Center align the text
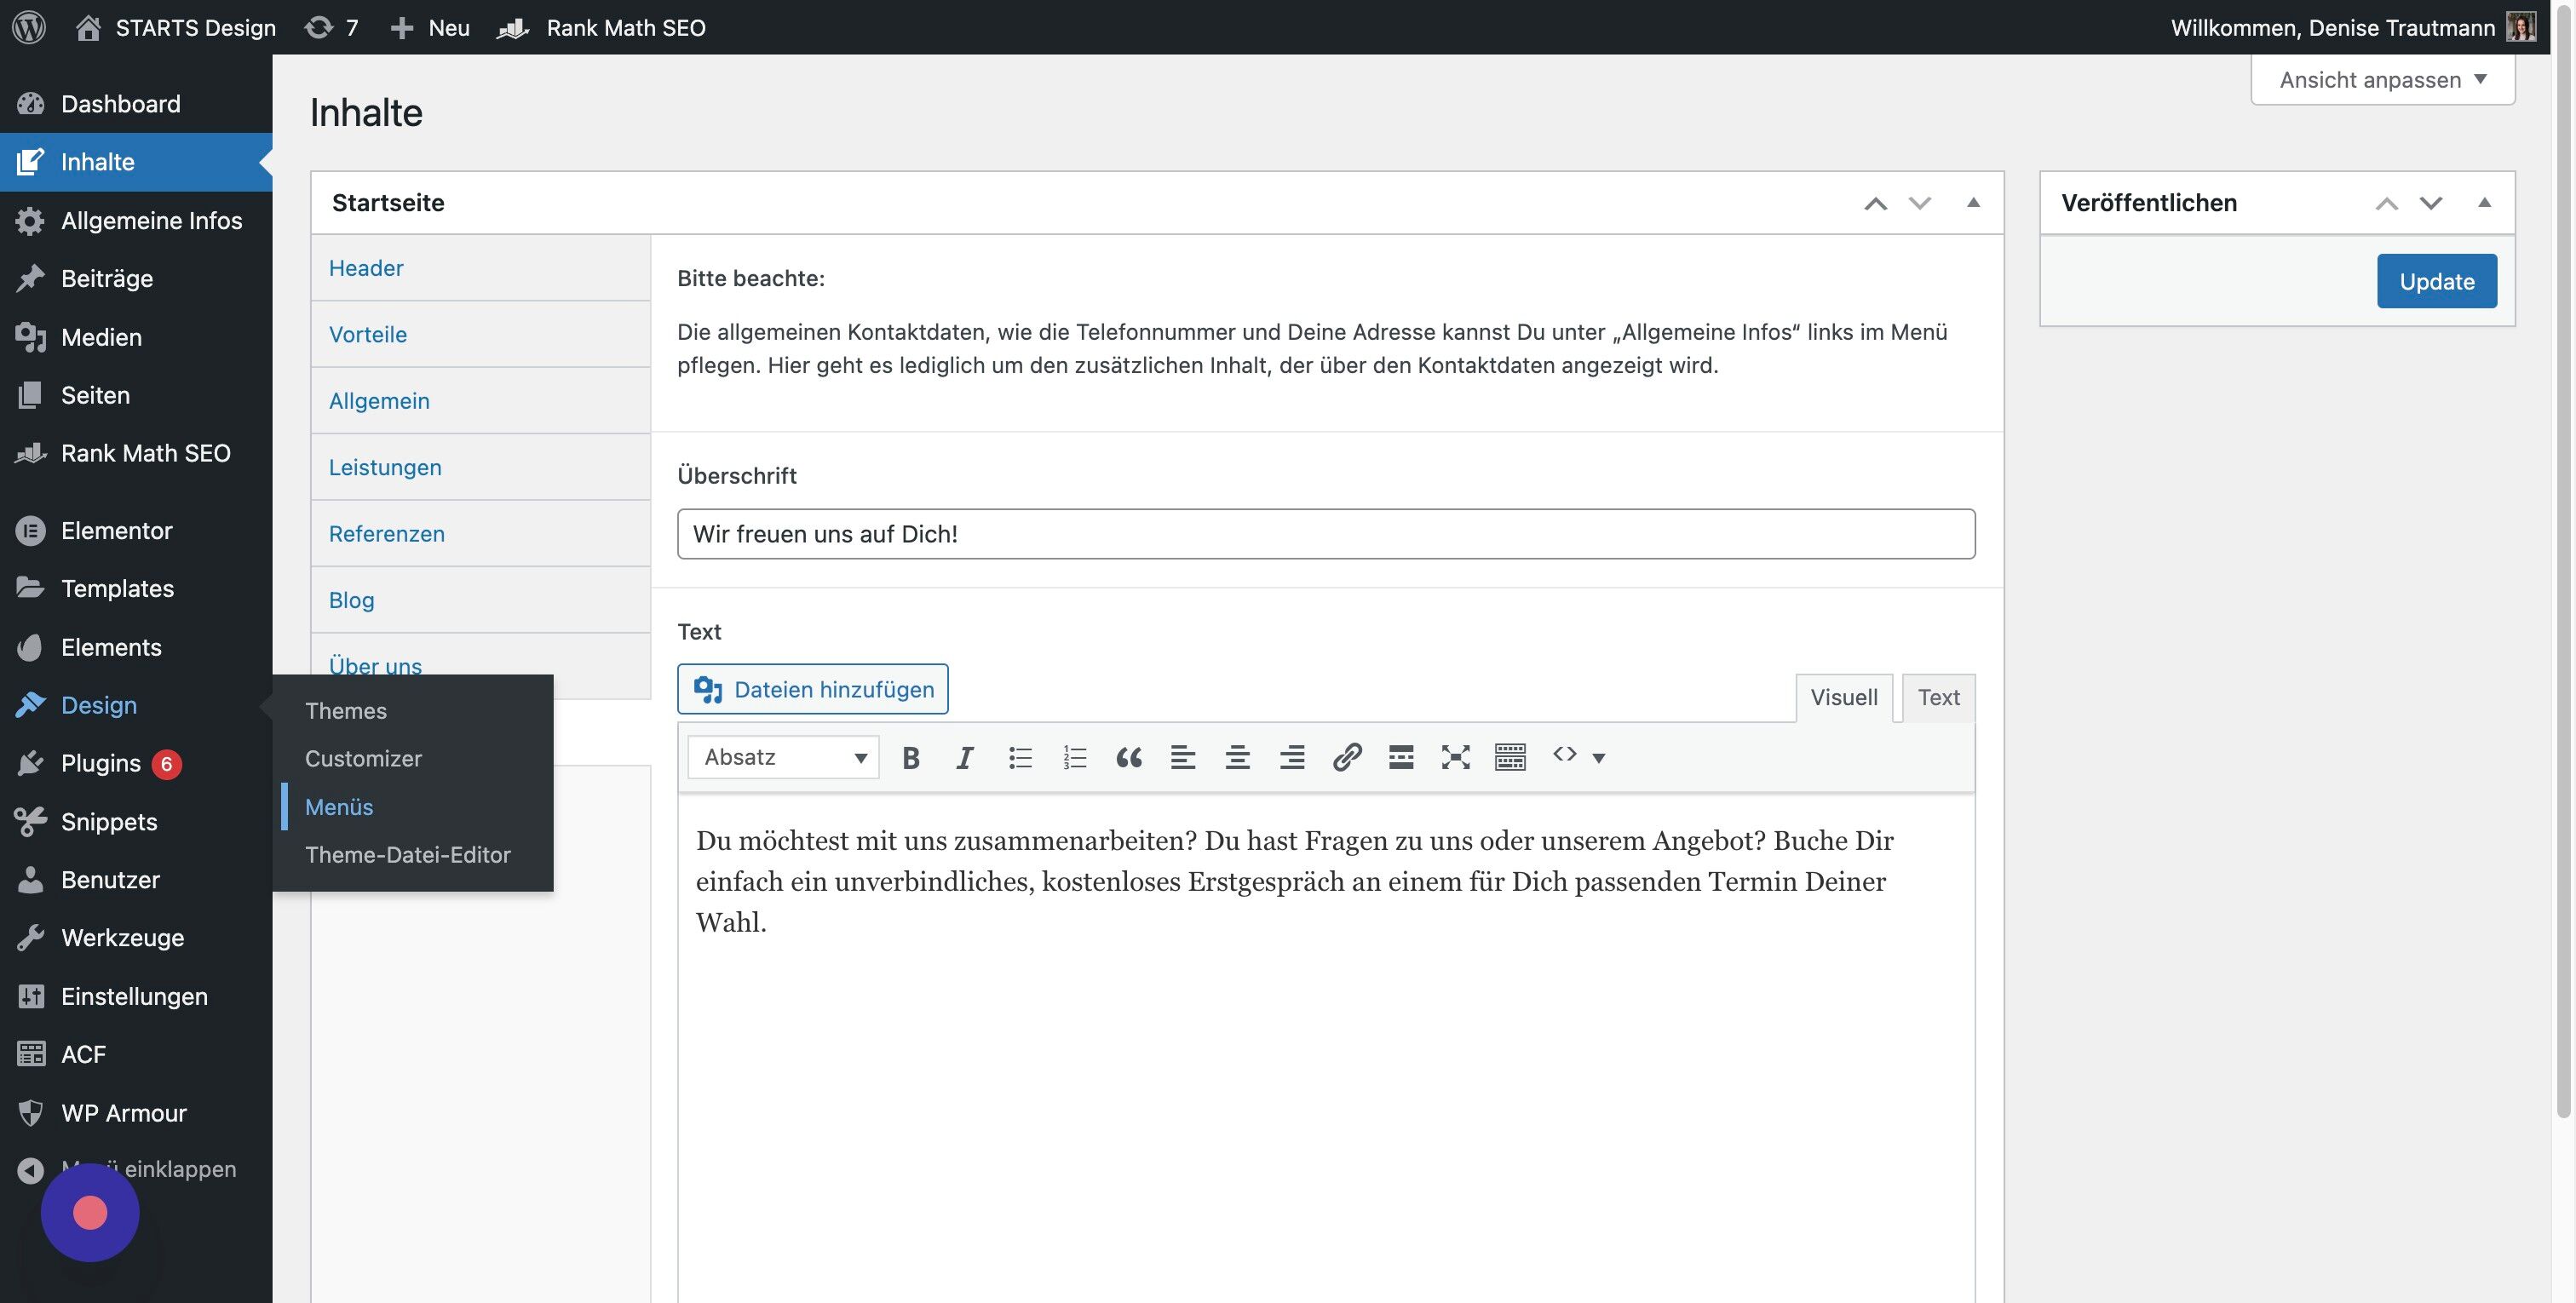2576x1303 pixels. (x=1238, y=757)
